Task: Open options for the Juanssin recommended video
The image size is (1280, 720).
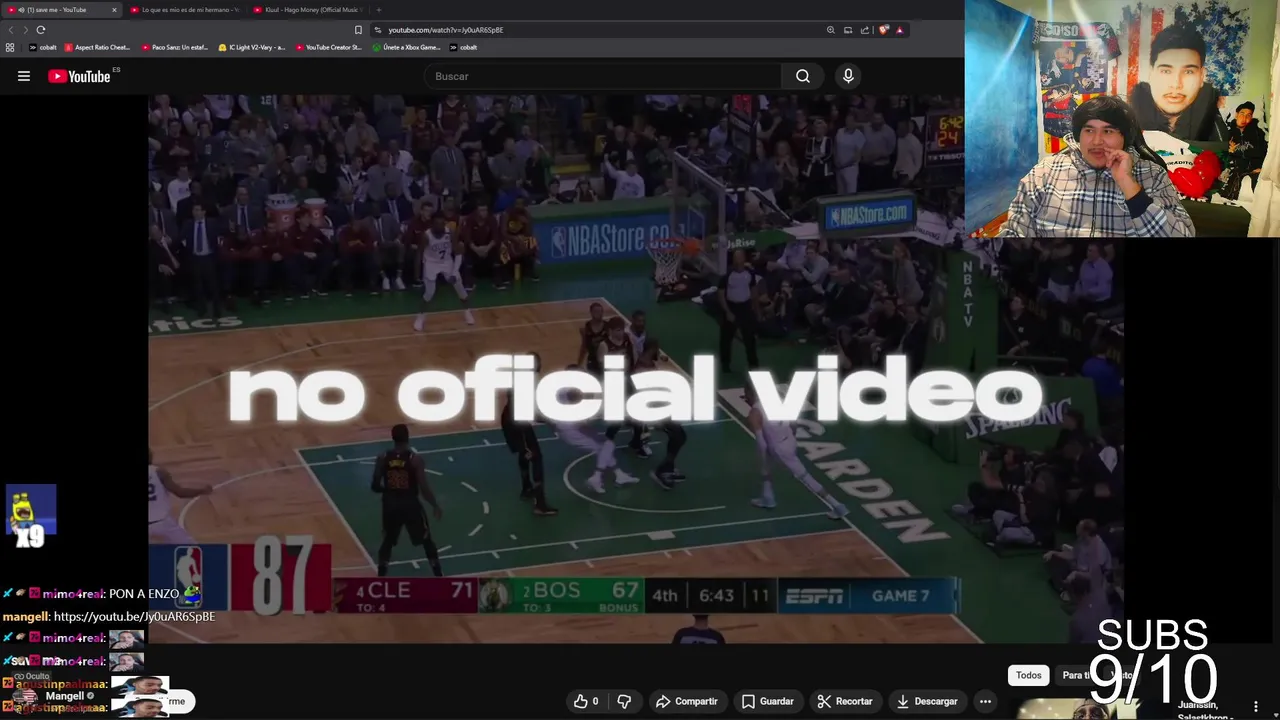Action: [x=1256, y=706]
